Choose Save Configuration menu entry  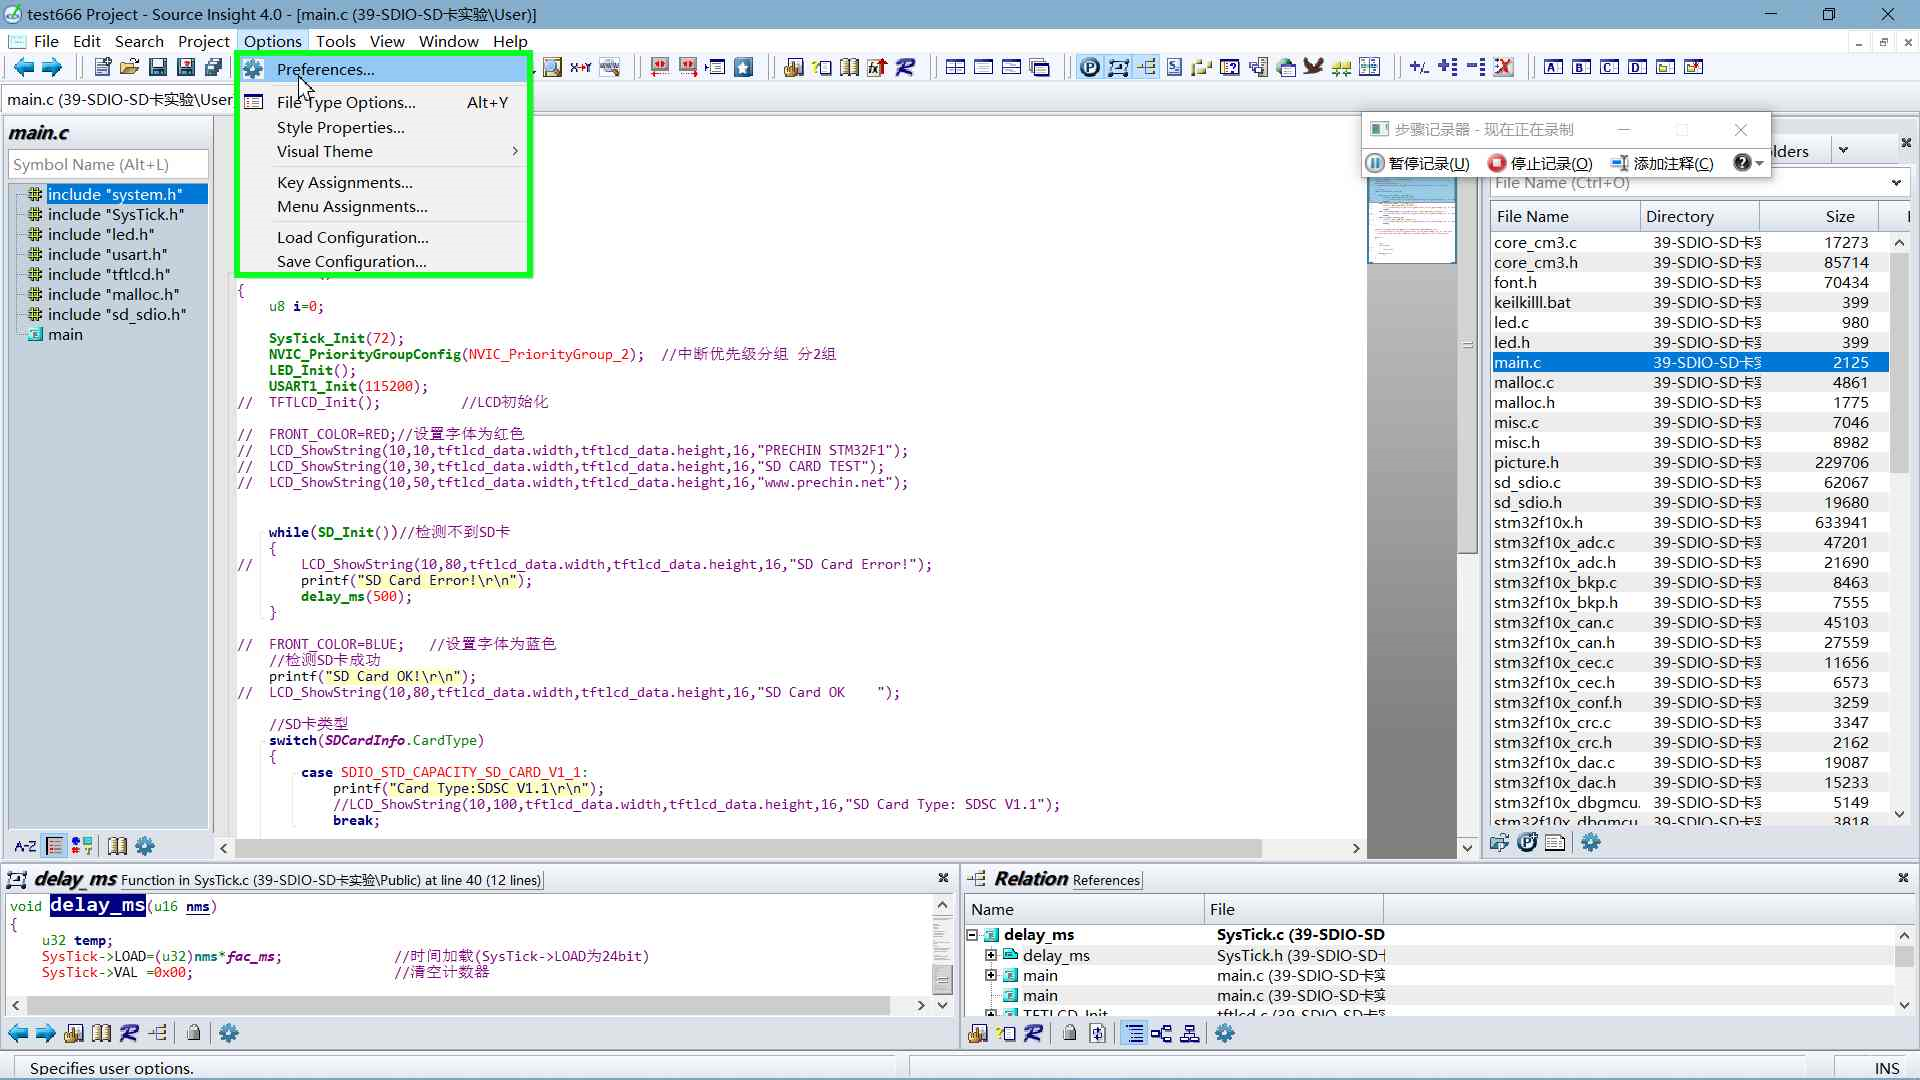pos(384,262)
